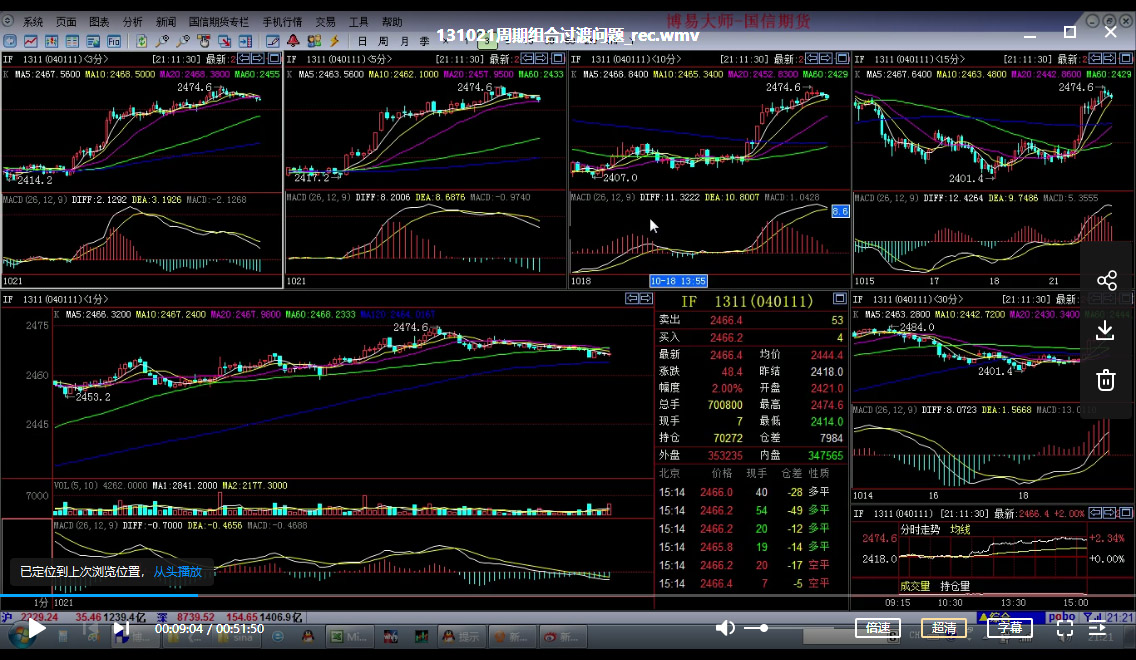The width and height of the screenshot is (1136, 660).
Task: Play the video
Action: click(x=36, y=629)
